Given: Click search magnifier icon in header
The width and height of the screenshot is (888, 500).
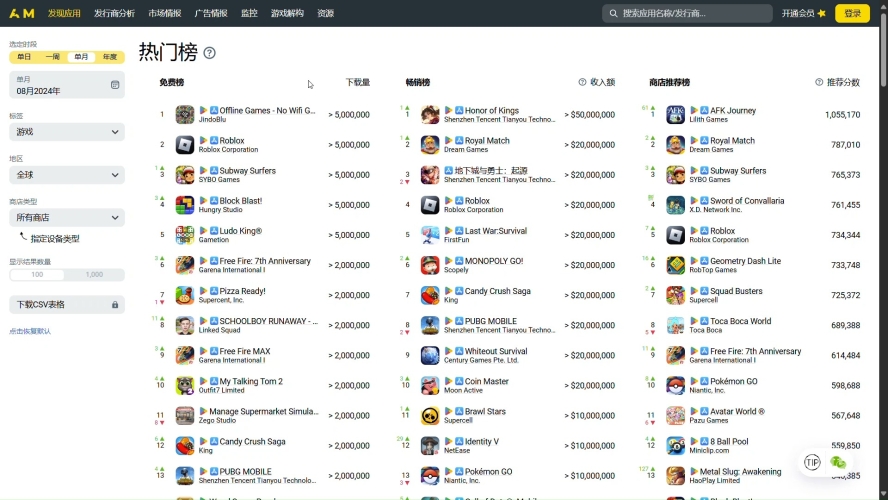Looking at the screenshot, I should click(x=613, y=13).
